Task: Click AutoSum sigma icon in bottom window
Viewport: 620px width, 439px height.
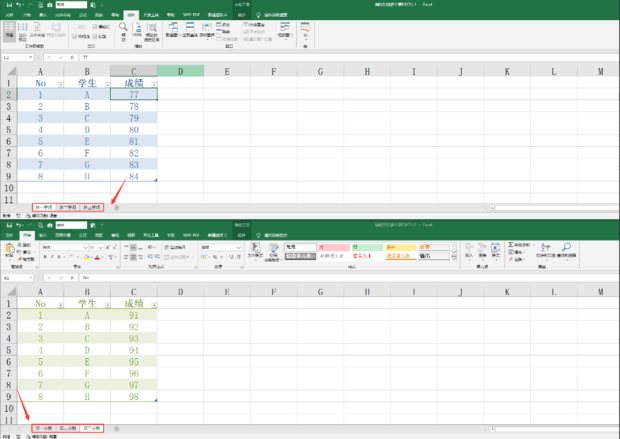Action: 511,245
